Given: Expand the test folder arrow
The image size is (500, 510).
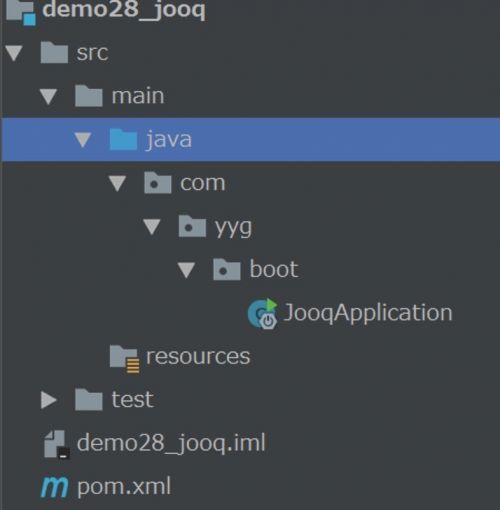Looking at the screenshot, I should 49,400.
